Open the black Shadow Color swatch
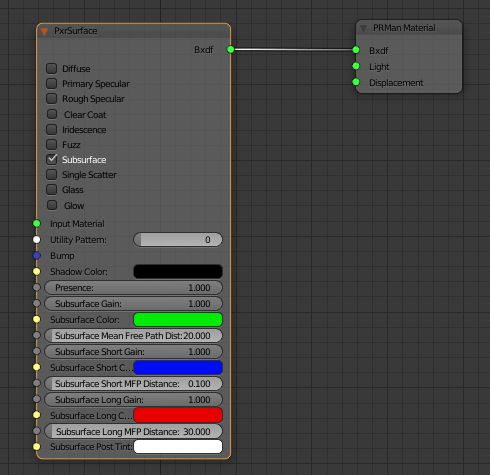Viewport: 490px width, 475px height. (178, 271)
